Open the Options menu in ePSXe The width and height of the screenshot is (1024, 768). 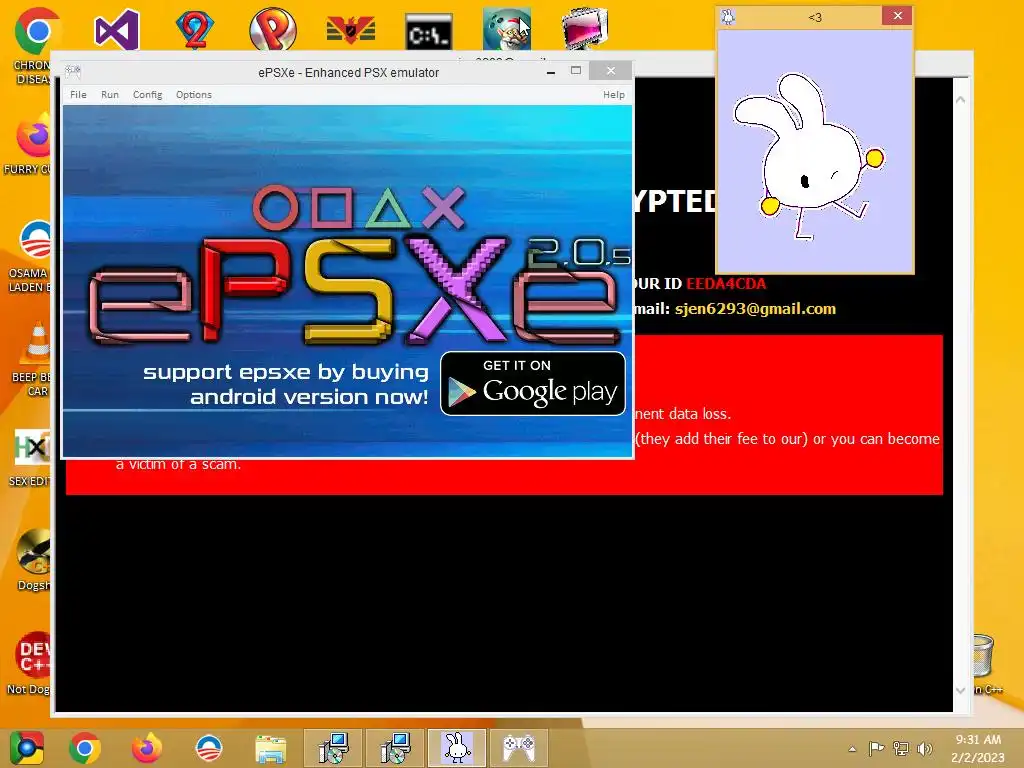pos(194,95)
